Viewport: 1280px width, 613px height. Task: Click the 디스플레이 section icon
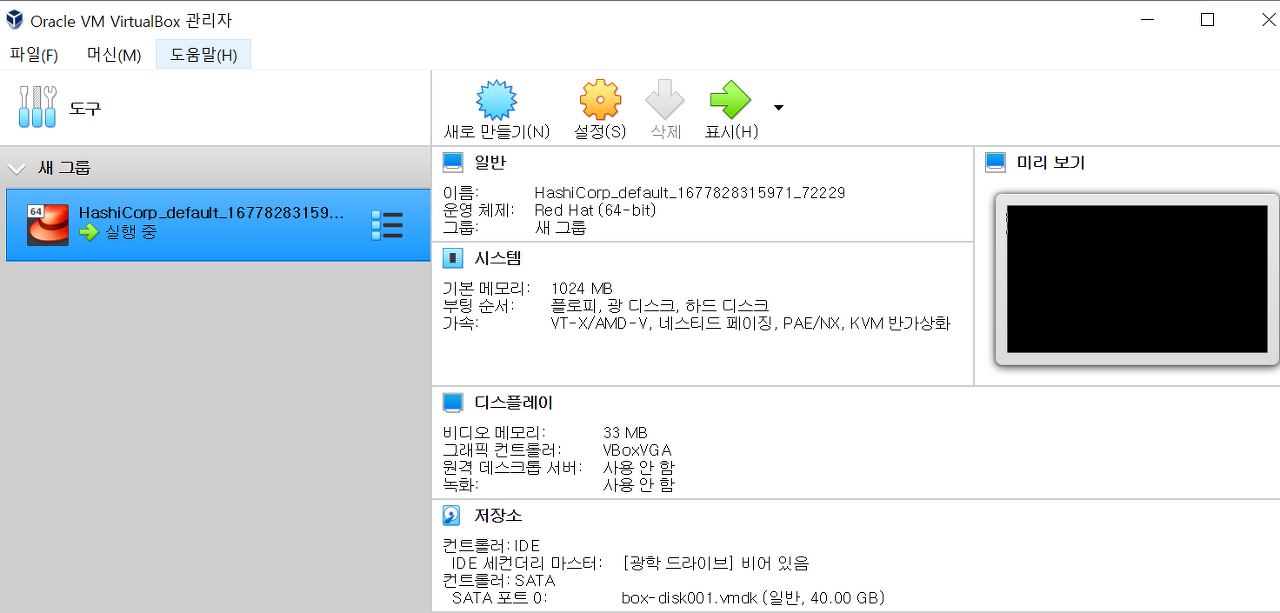point(453,402)
